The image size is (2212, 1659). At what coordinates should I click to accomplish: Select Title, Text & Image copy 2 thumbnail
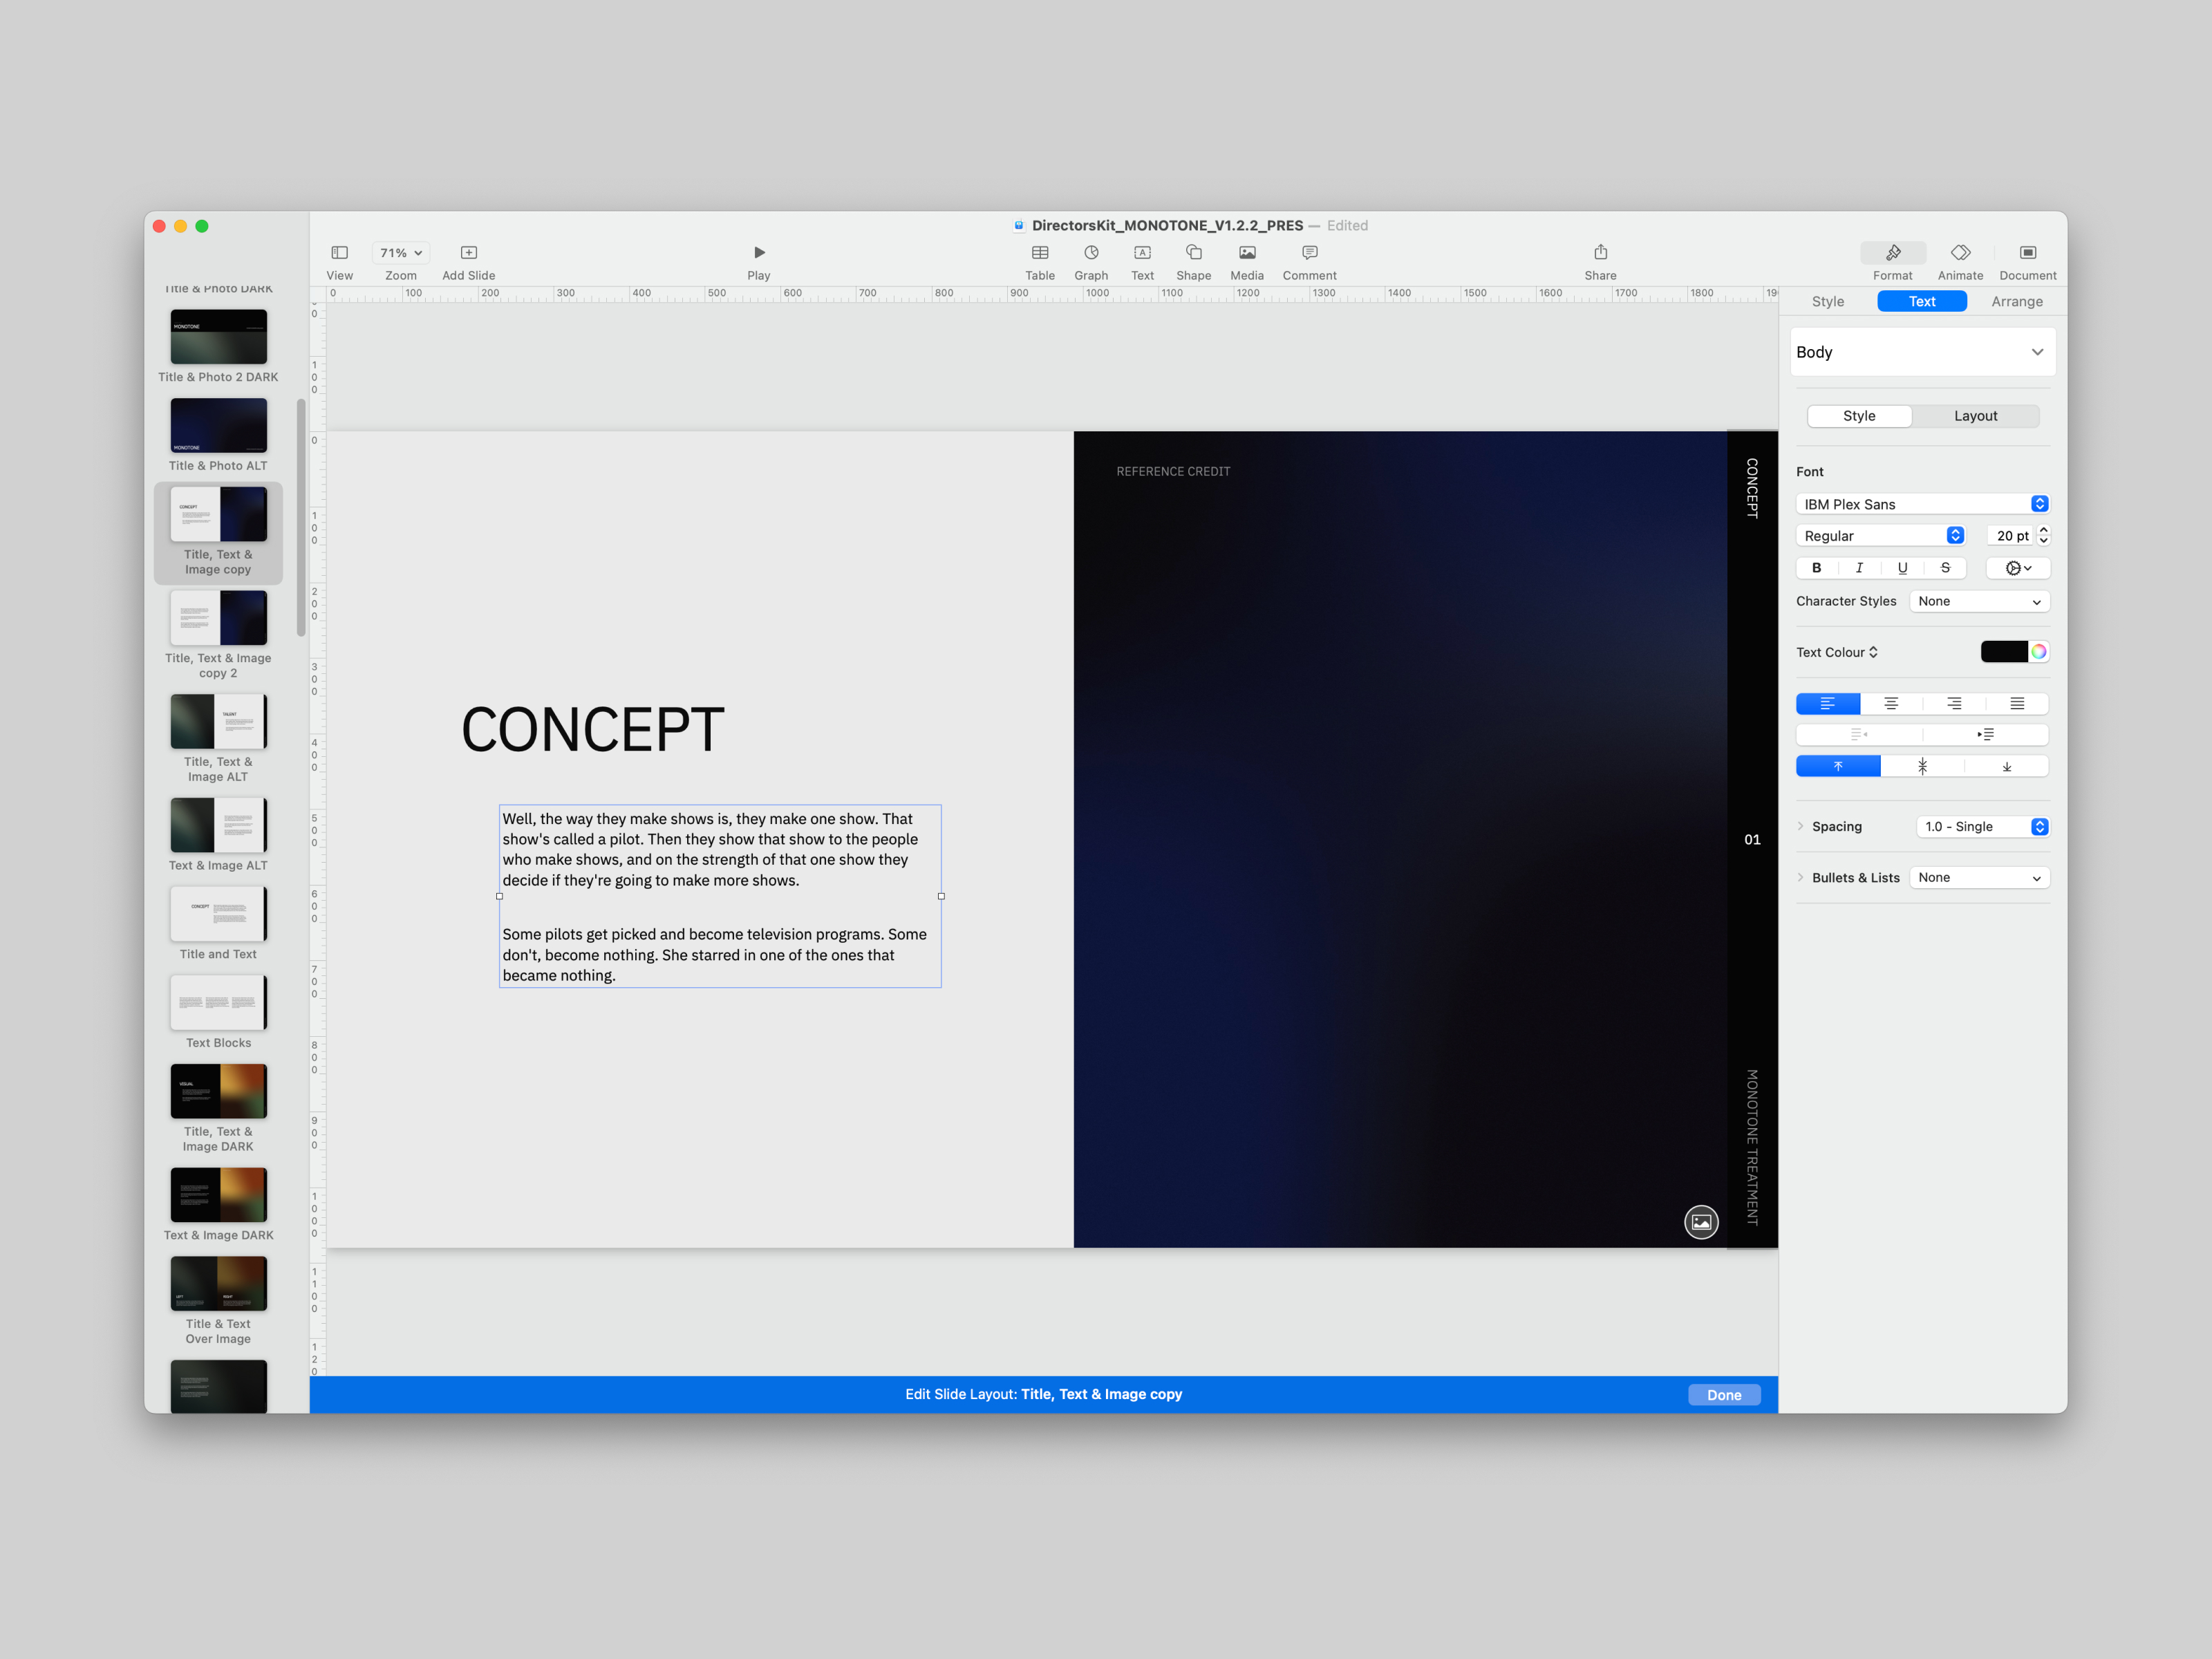218,618
